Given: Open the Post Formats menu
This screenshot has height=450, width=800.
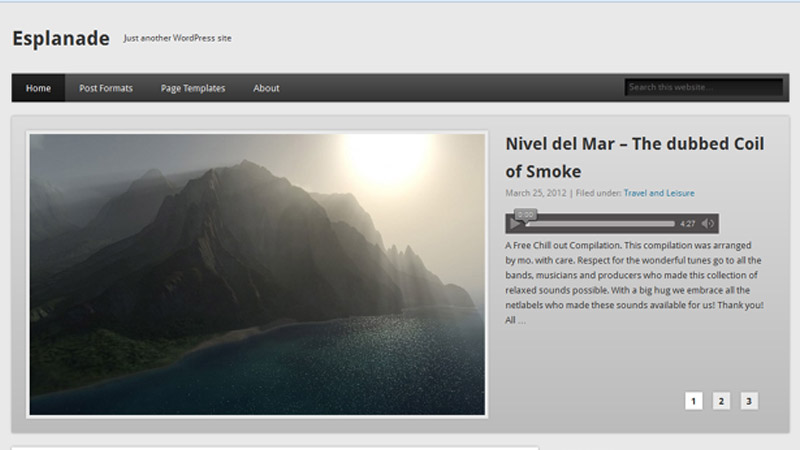Looking at the screenshot, I should pyautogui.click(x=106, y=88).
